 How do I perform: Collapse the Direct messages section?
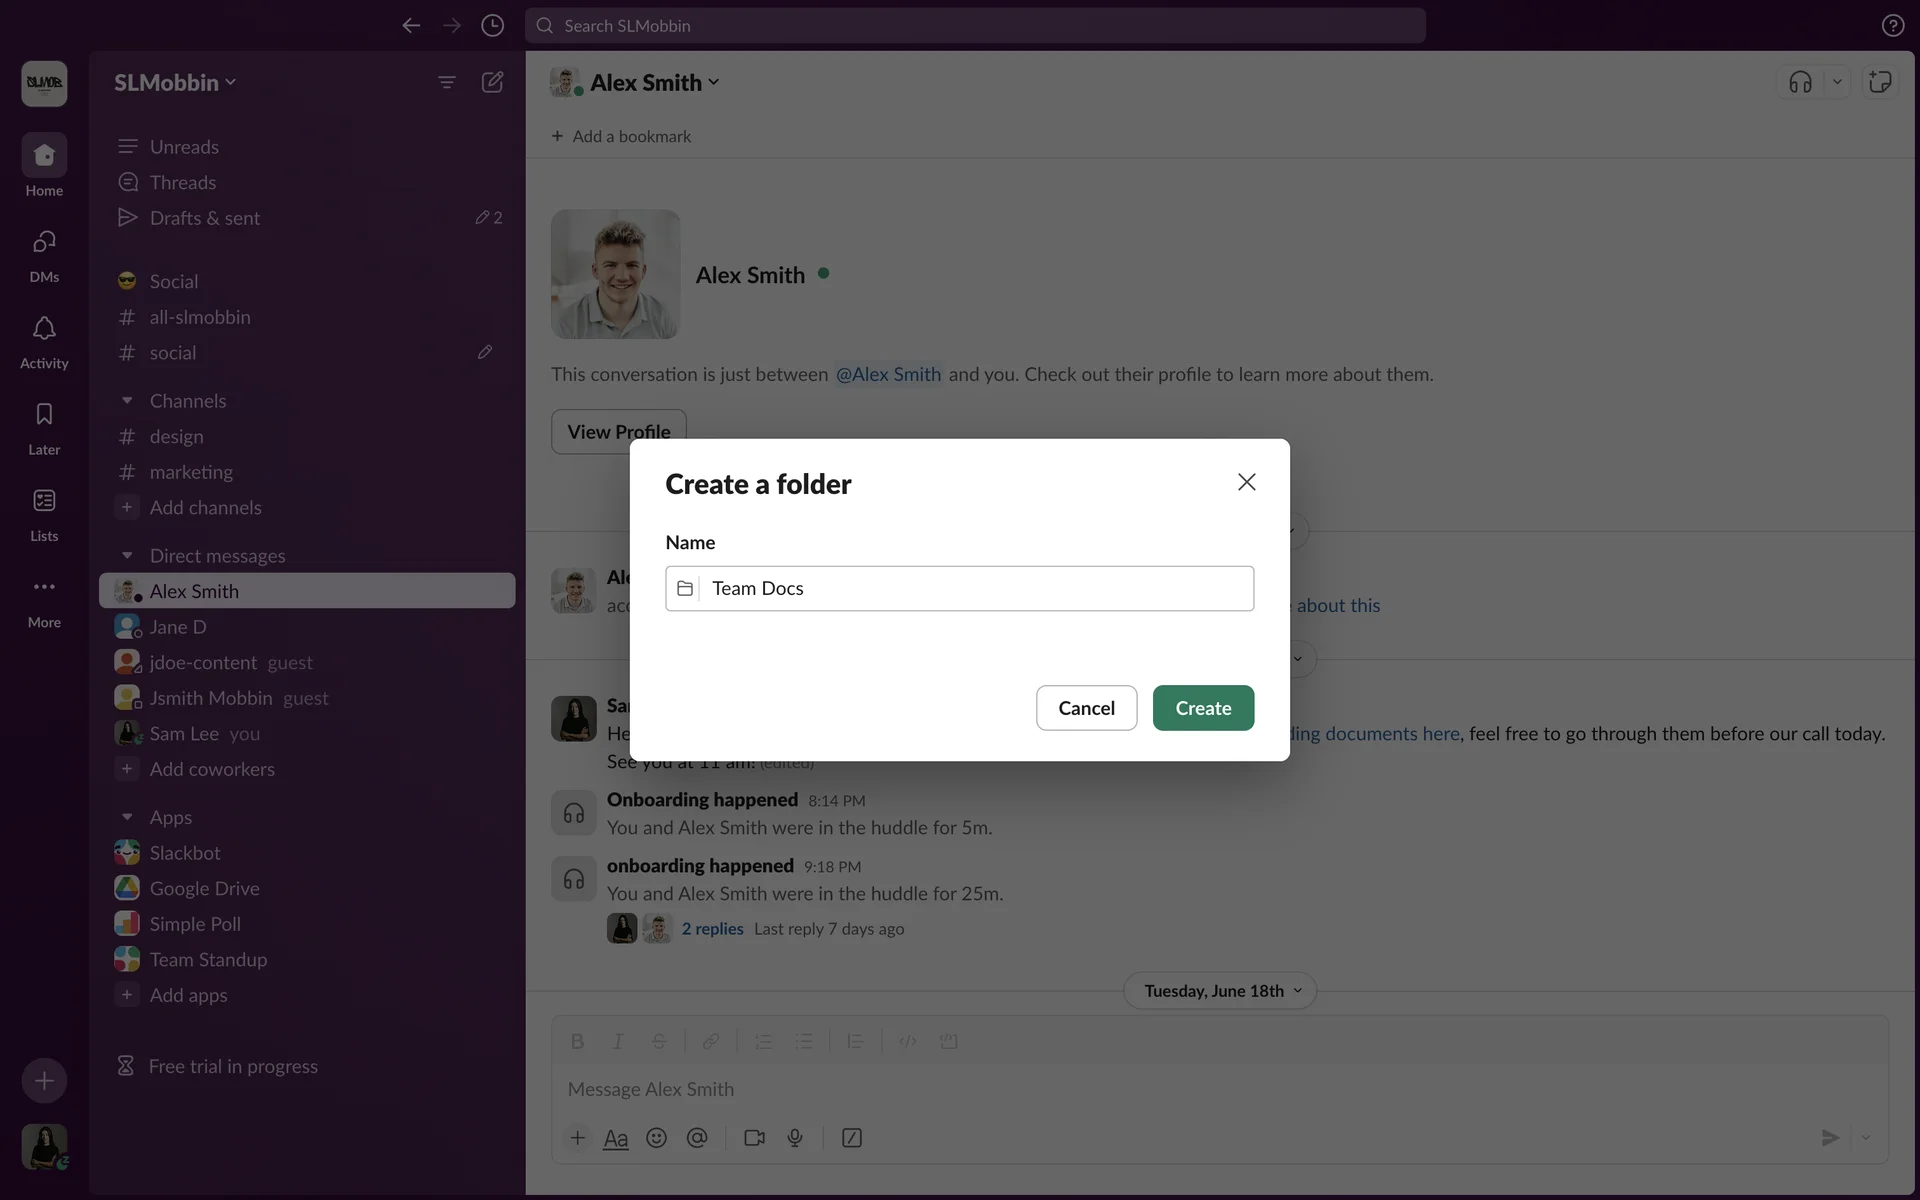click(x=127, y=556)
